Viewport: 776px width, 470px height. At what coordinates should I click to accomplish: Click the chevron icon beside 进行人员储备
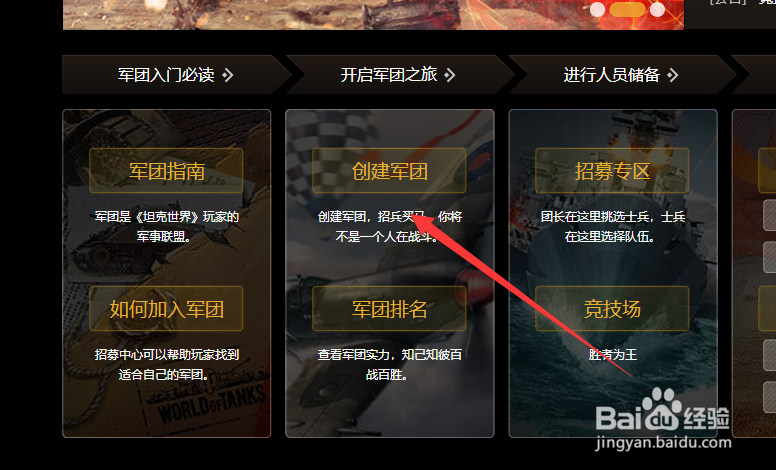tap(672, 75)
